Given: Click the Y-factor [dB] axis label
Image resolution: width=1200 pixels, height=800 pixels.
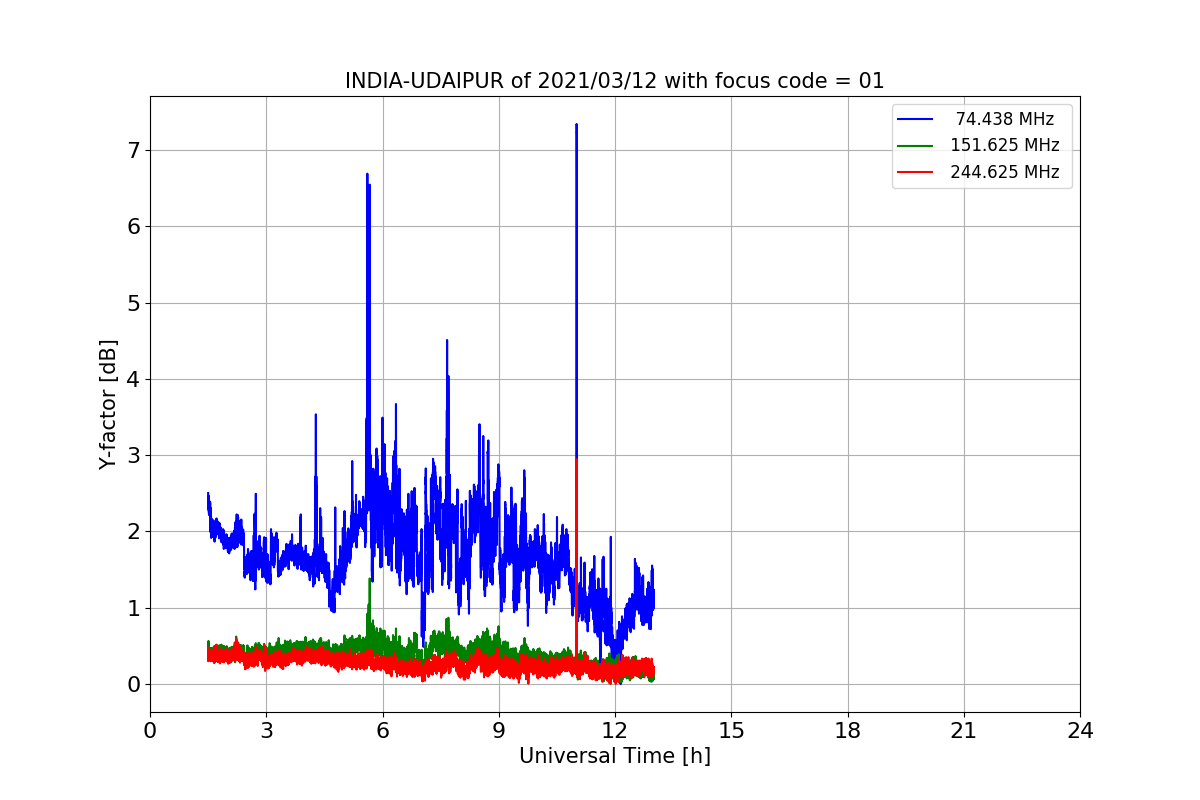Looking at the screenshot, I should coord(109,404).
